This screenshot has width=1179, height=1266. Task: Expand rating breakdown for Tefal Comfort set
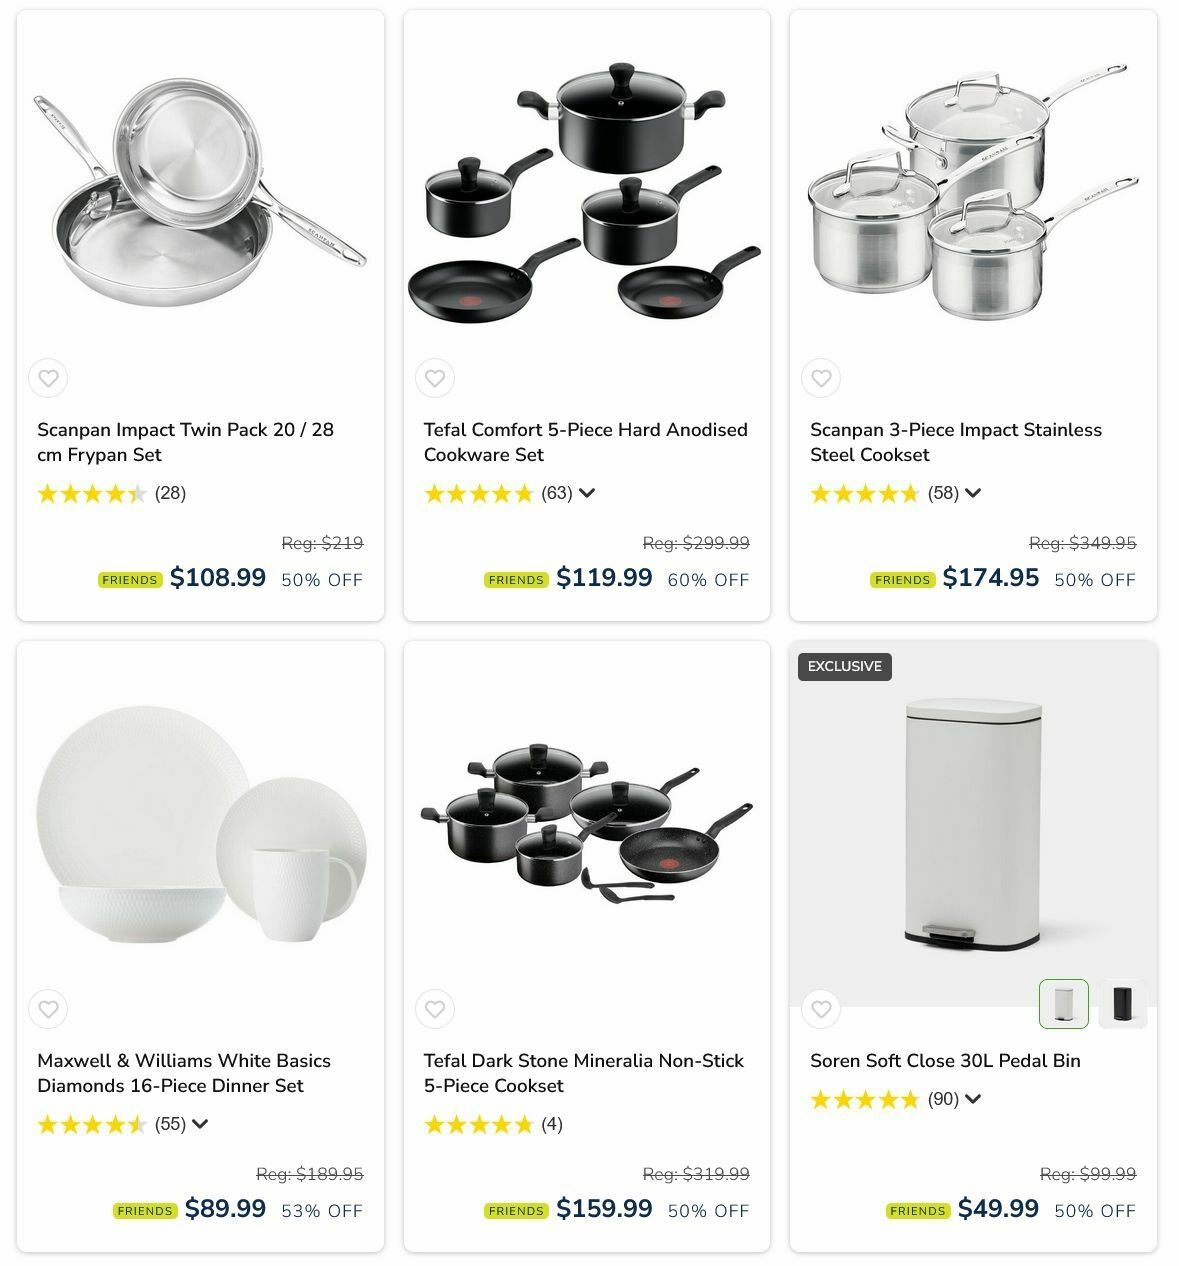(587, 493)
